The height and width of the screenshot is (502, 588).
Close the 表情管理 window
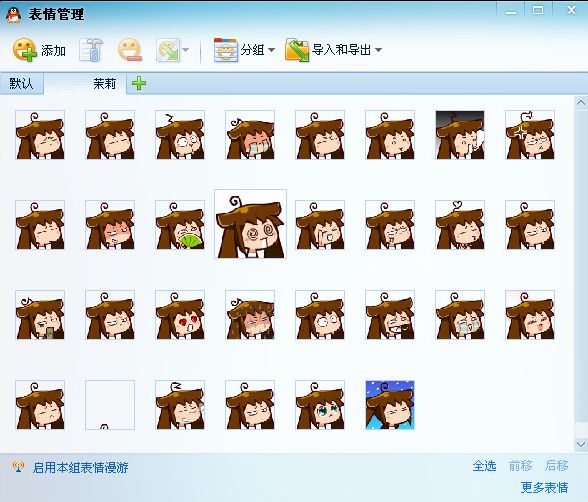point(571,10)
